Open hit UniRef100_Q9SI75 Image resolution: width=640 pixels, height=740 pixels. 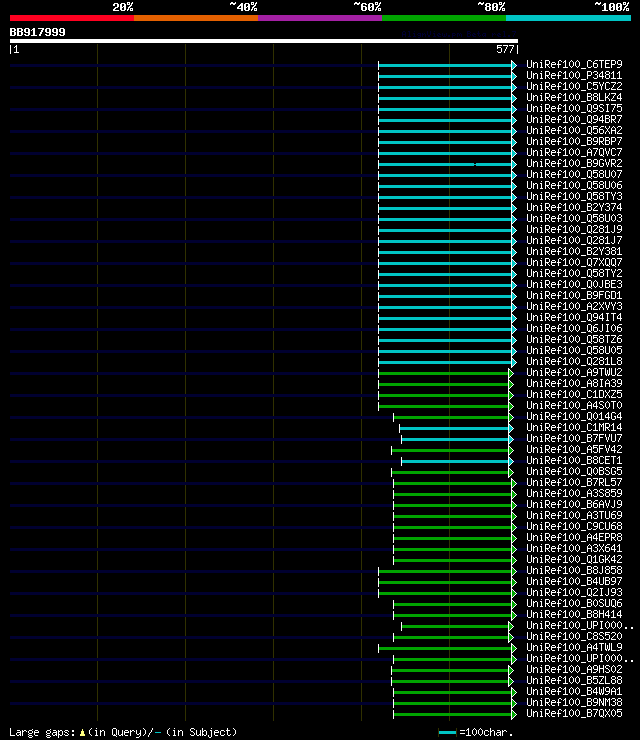tap(574, 109)
